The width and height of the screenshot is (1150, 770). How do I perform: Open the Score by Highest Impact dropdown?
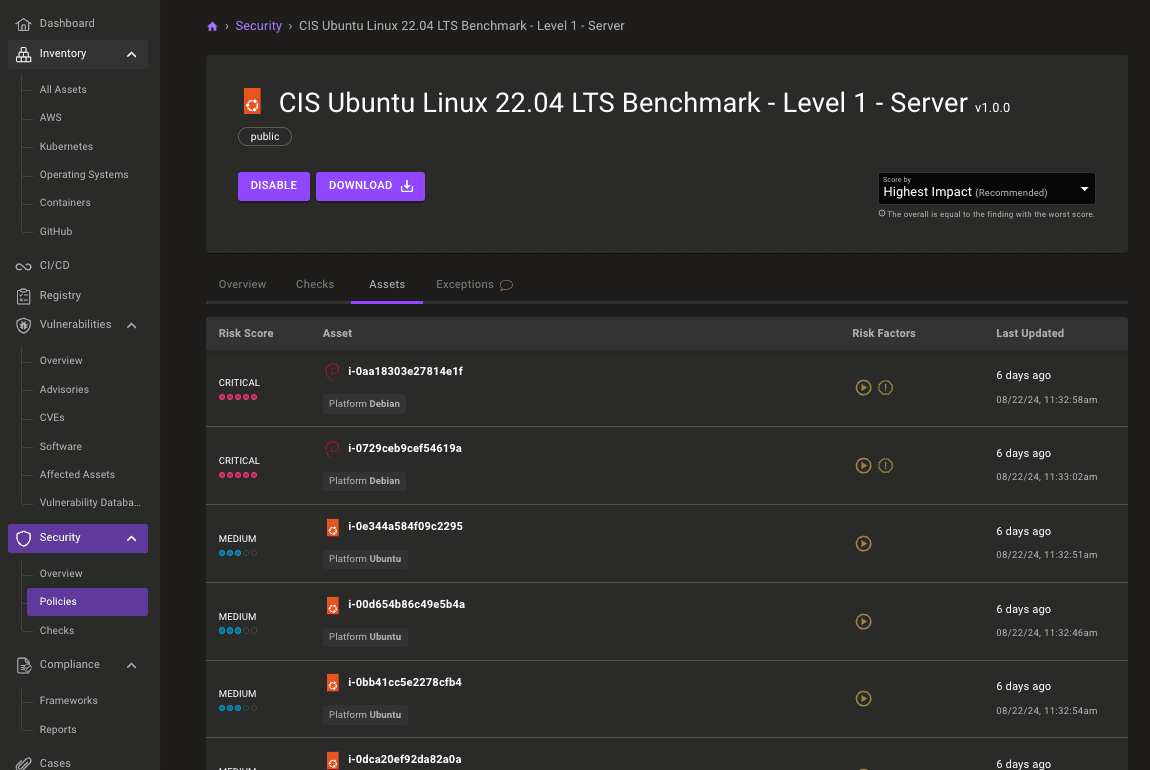[x=986, y=189]
